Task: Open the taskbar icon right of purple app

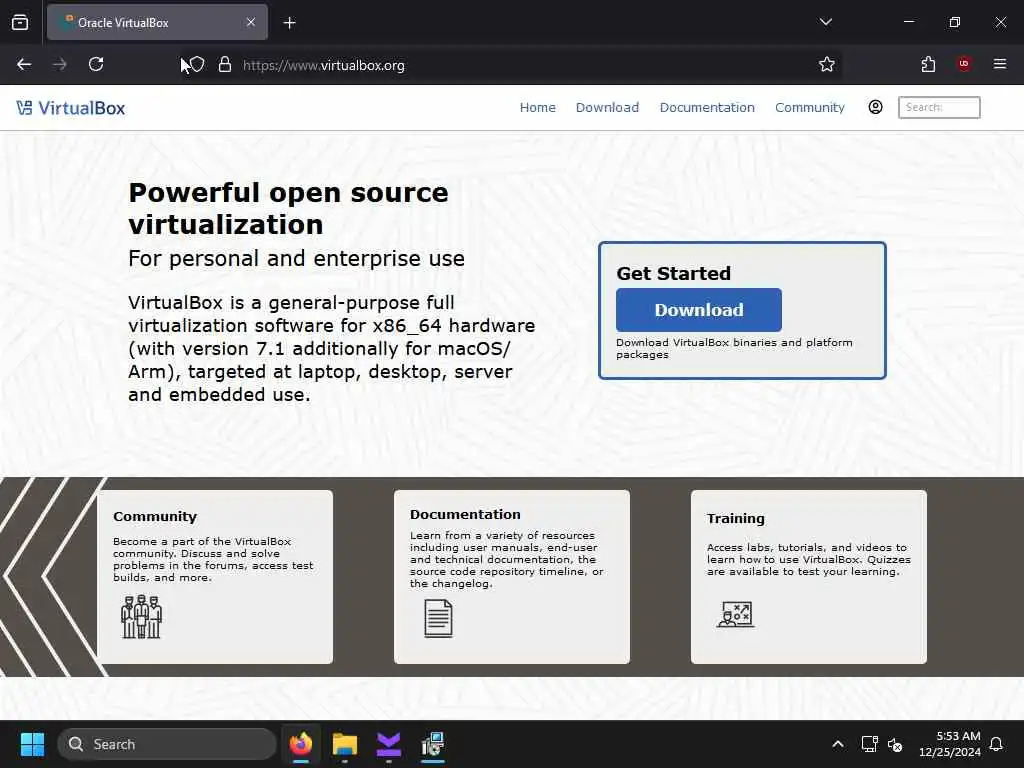Action: pyautogui.click(x=432, y=744)
